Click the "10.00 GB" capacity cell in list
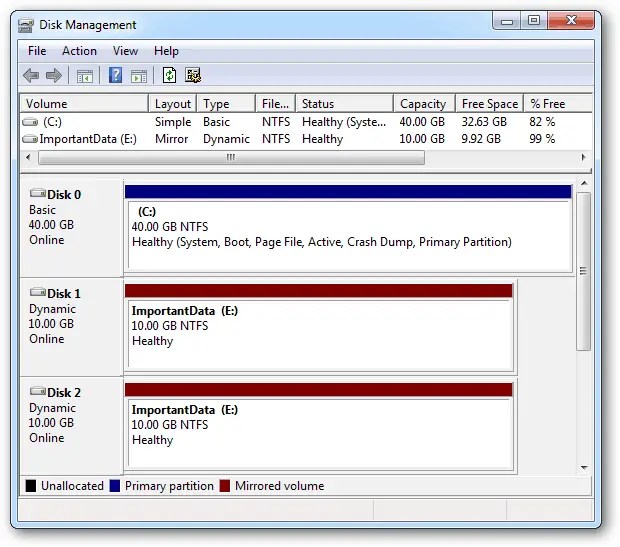Screen dimensions: 620x547 click(x=422, y=139)
